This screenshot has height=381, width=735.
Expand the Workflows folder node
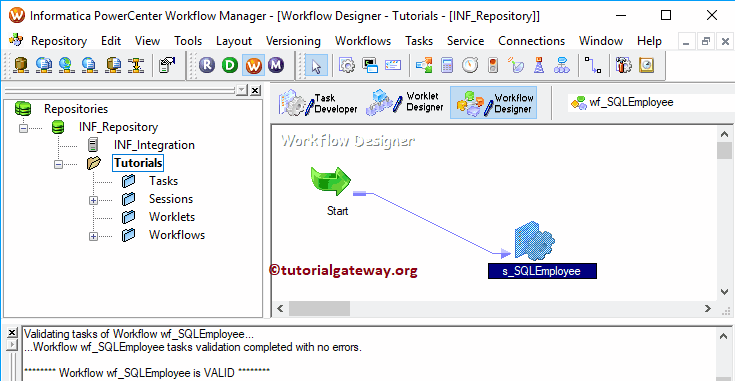pos(93,236)
